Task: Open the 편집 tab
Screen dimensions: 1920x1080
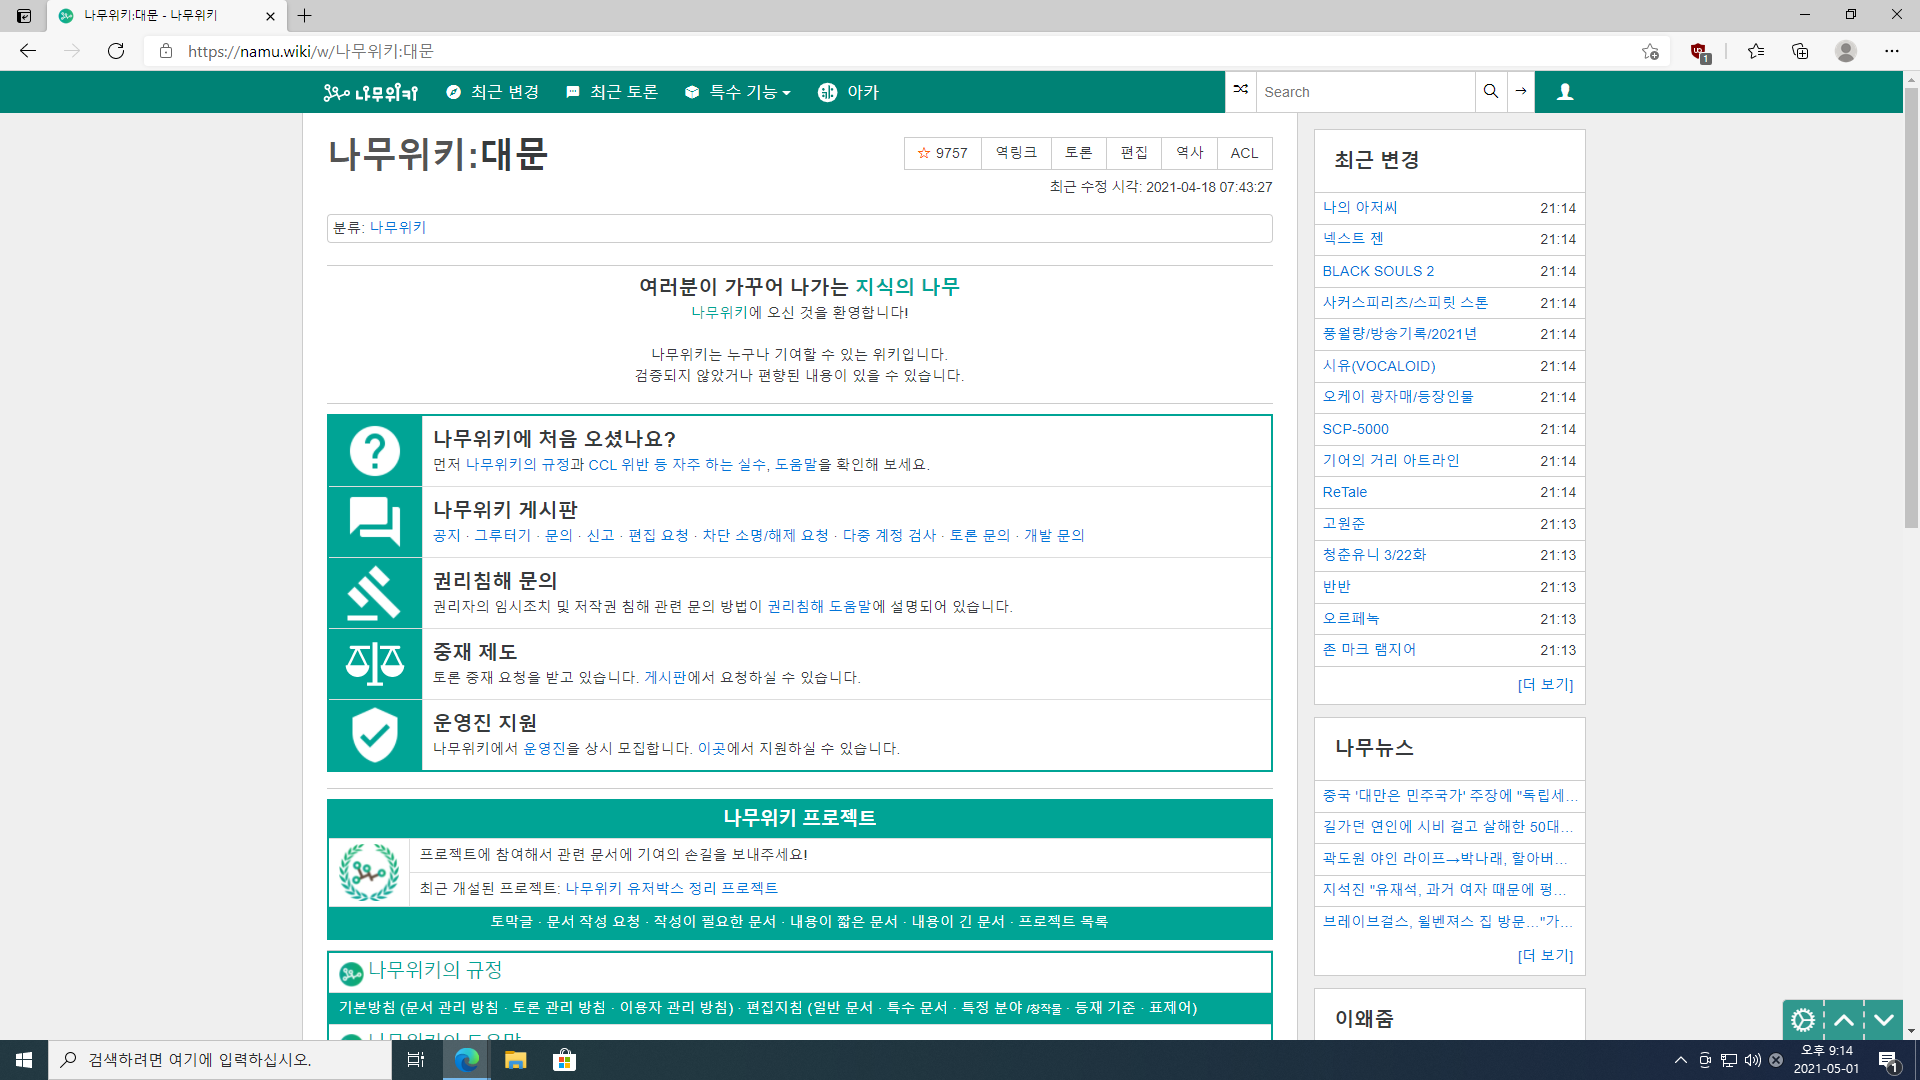Action: click(1134, 153)
